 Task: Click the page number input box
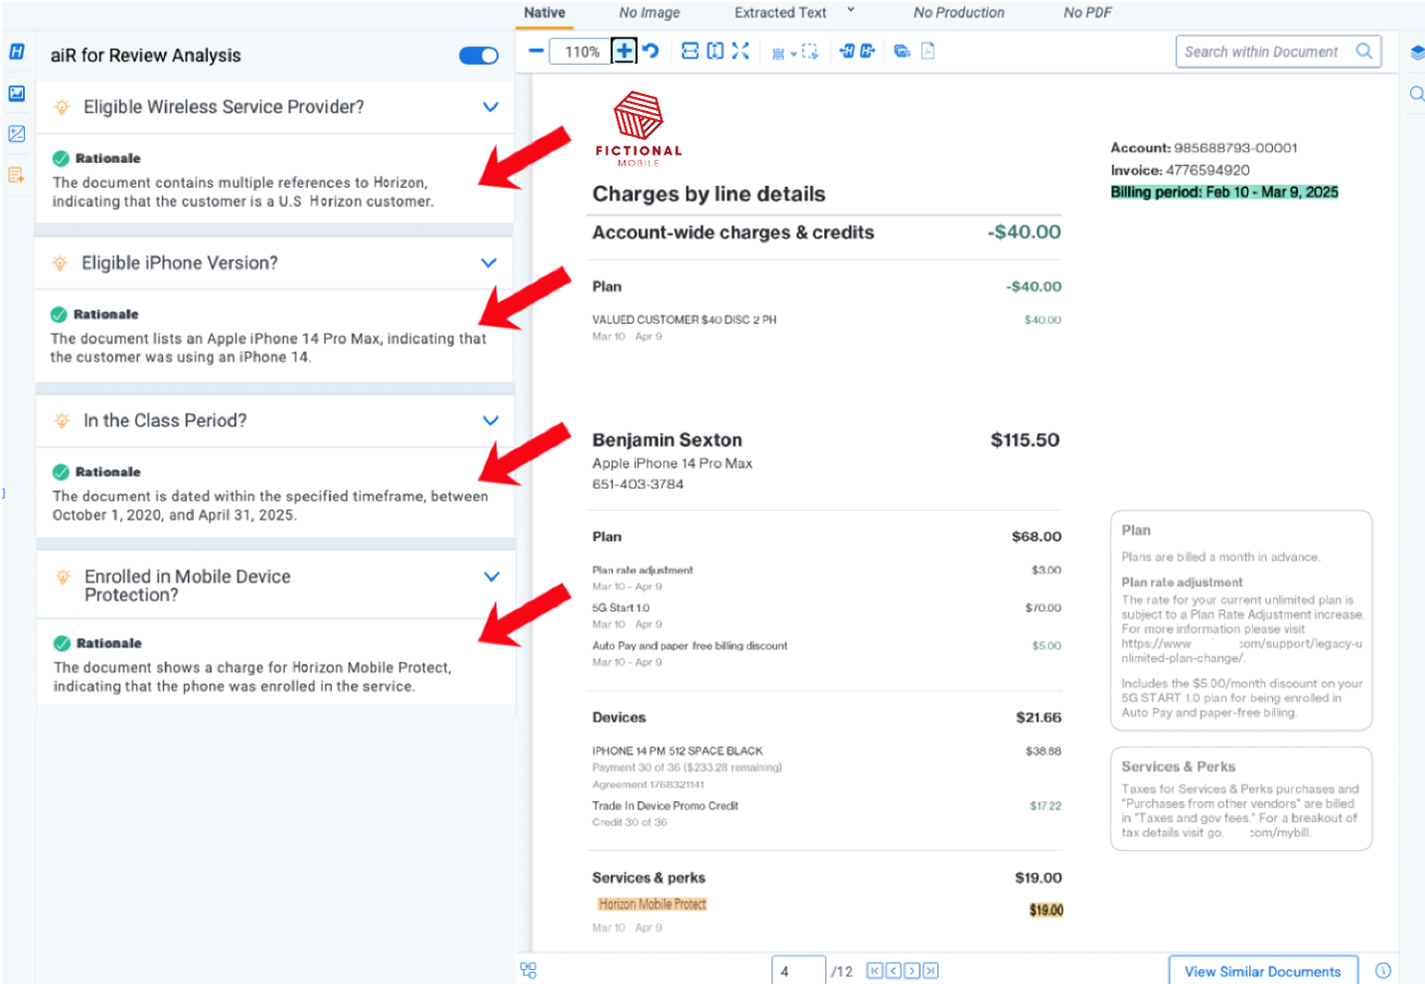click(x=797, y=971)
